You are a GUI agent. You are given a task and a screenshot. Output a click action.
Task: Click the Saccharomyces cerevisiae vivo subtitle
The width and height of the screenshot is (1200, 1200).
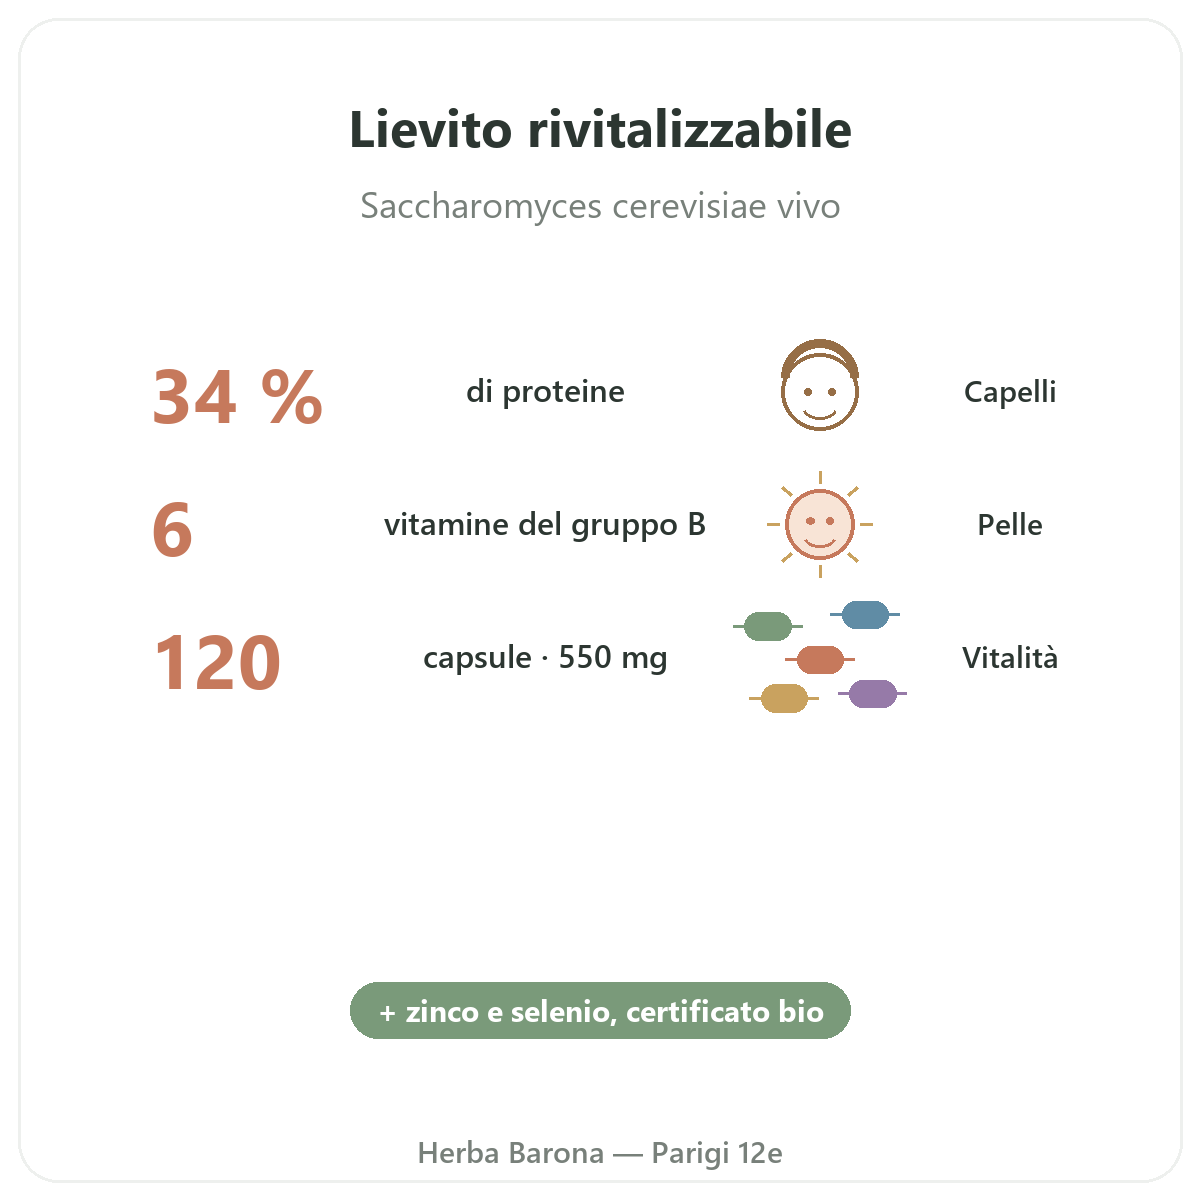pos(600,206)
